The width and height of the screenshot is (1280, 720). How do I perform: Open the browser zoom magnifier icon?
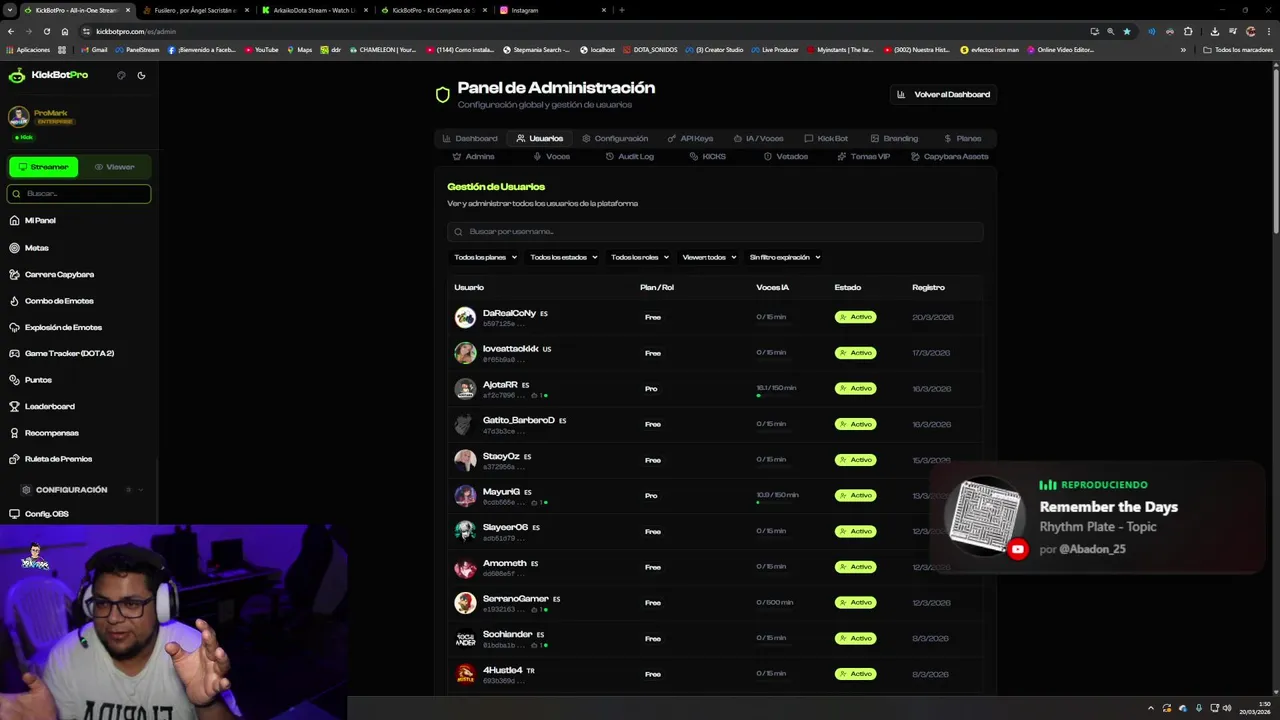point(1110,31)
